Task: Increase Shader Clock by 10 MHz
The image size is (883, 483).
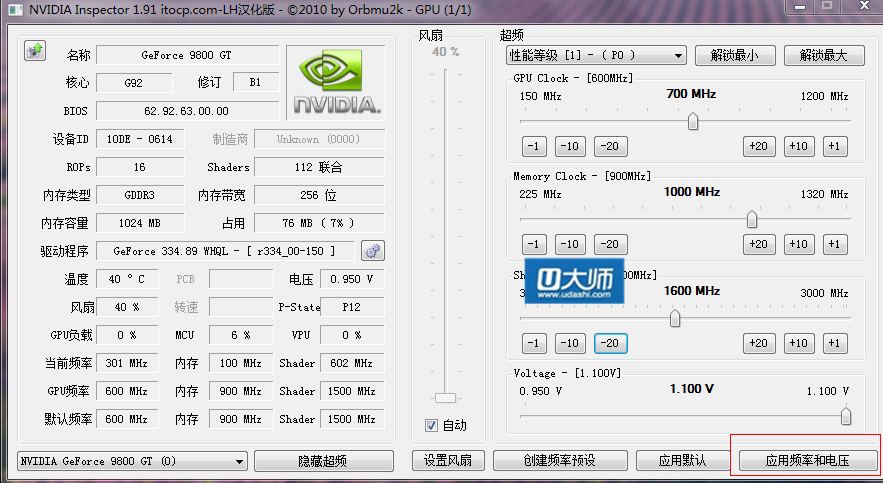Action: [x=799, y=343]
